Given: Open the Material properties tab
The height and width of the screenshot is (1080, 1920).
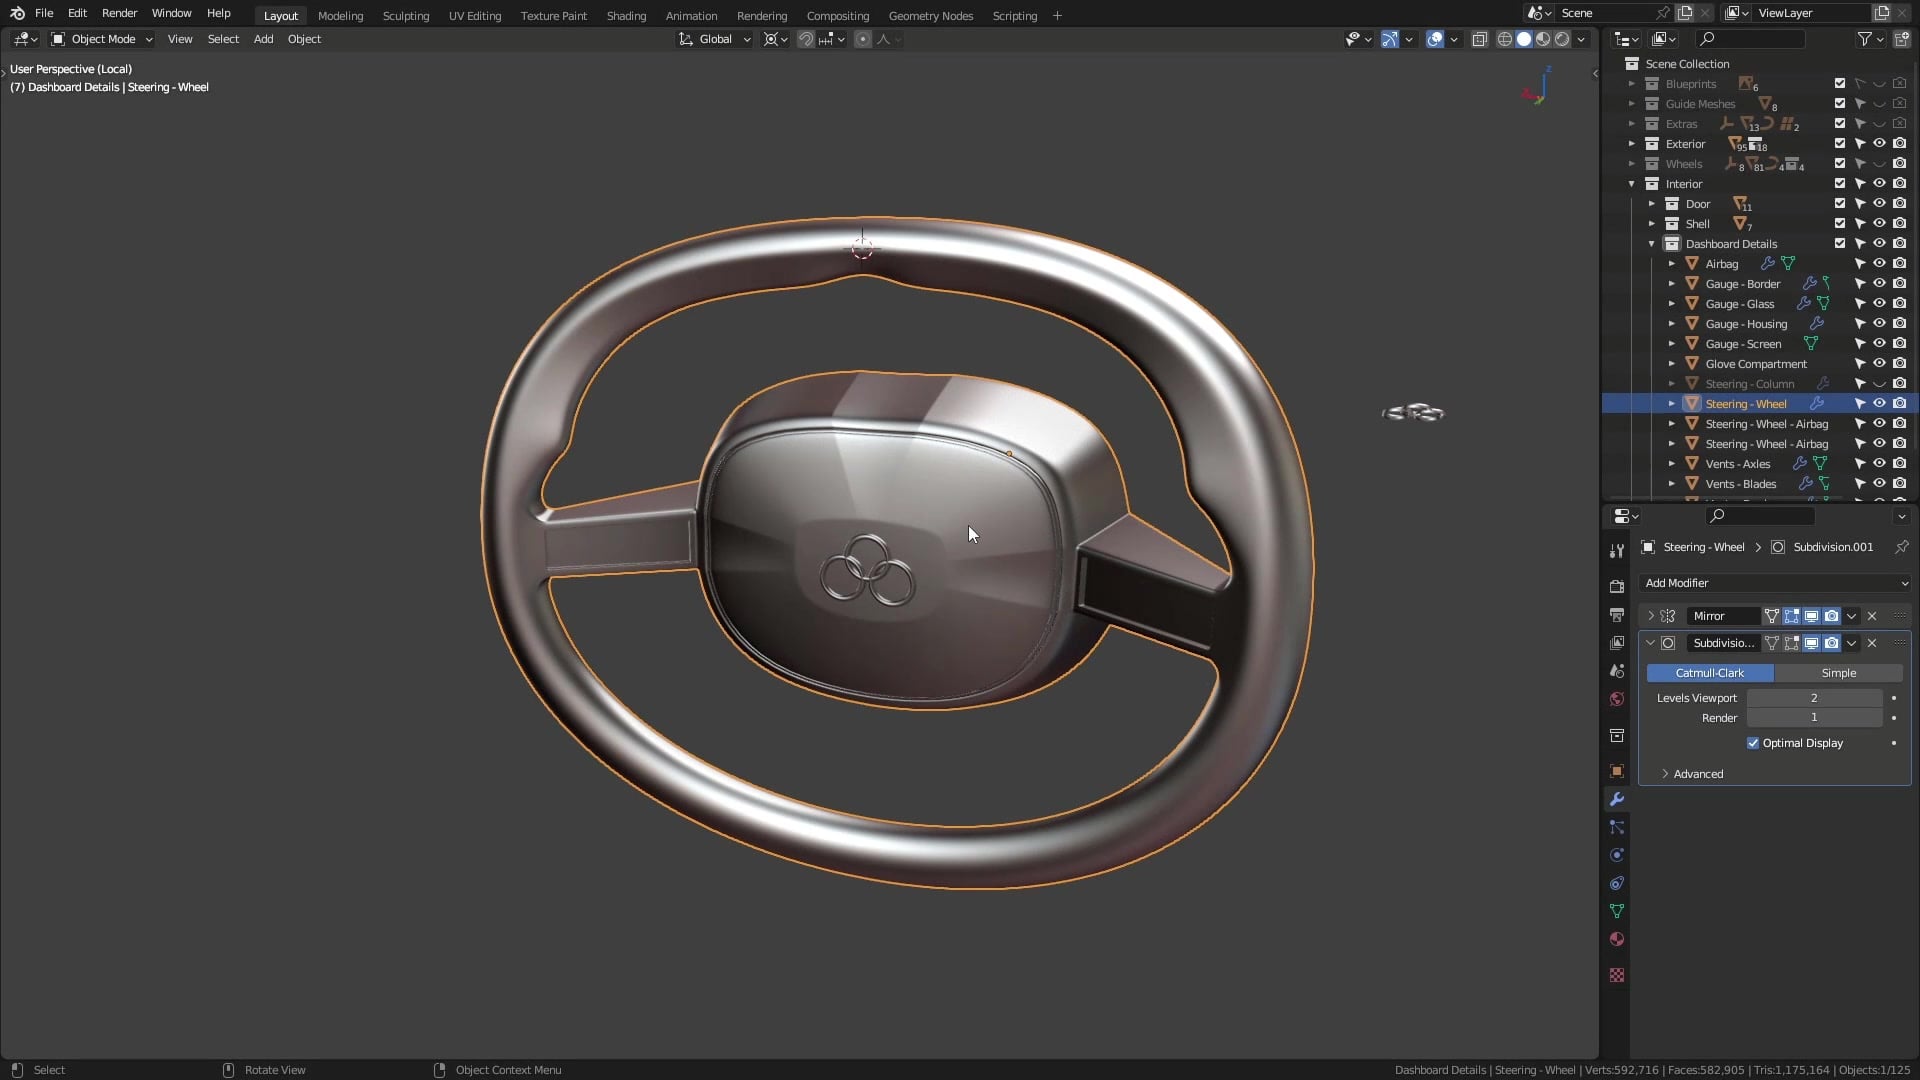Looking at the screenshot, I should [x=1617, y=939].
